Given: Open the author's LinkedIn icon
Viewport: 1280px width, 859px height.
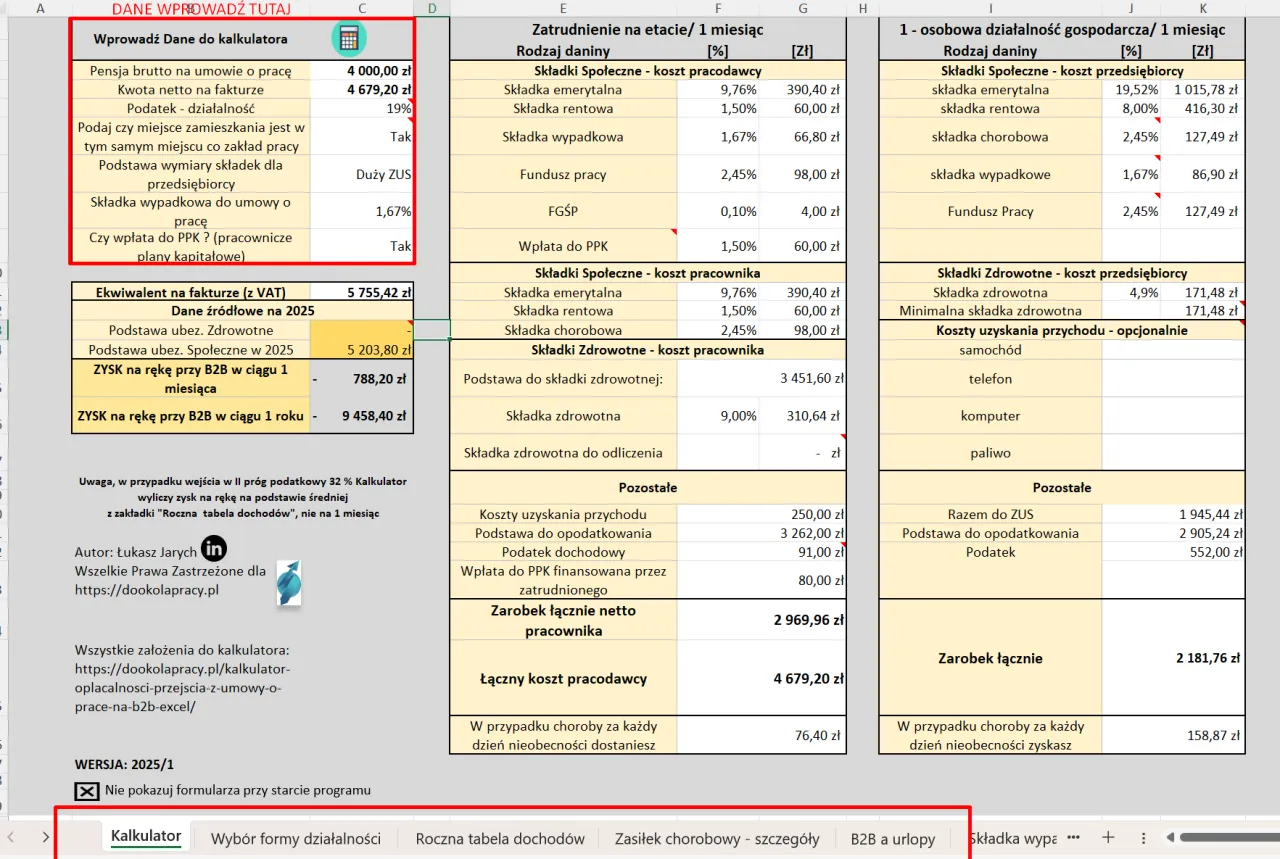Looking at the screenshot, I should (214, 548).
